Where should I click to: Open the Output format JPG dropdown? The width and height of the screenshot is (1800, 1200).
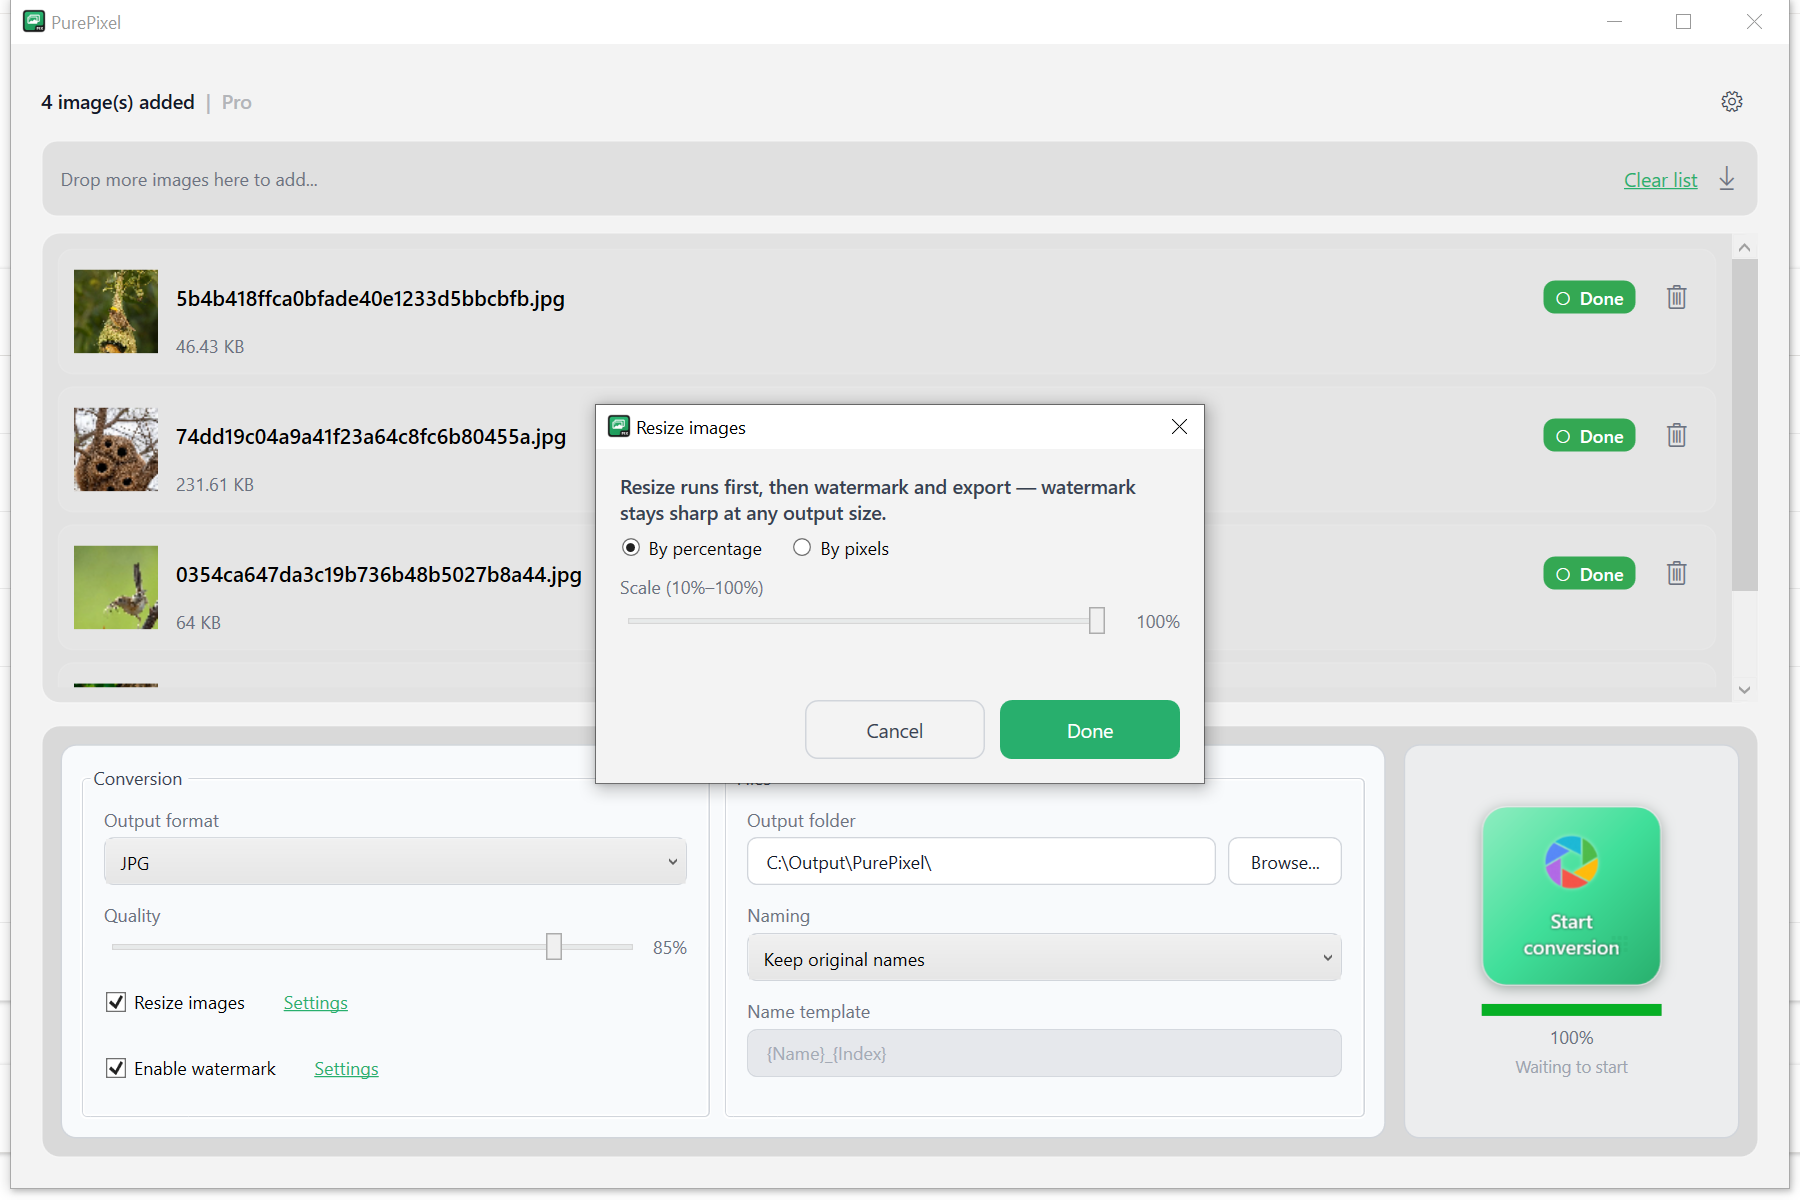[395, 862]
